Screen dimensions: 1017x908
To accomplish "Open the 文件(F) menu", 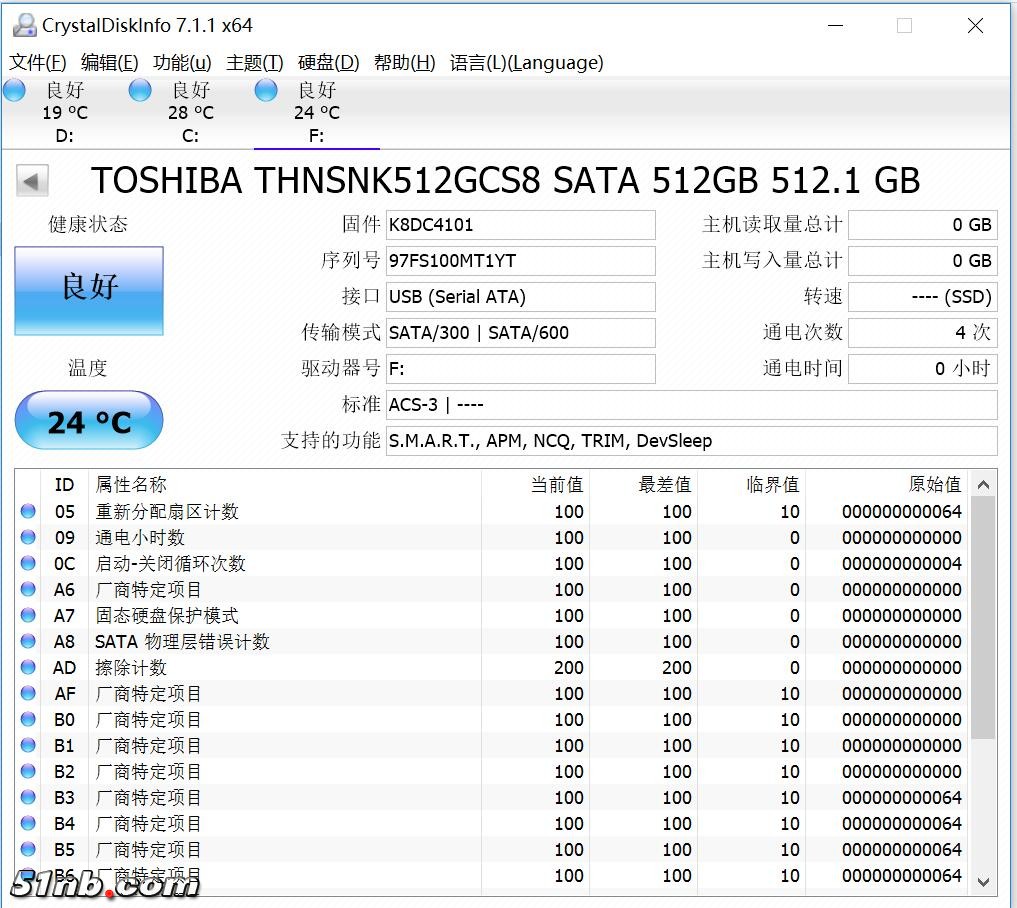I will (x=38, y=63).
